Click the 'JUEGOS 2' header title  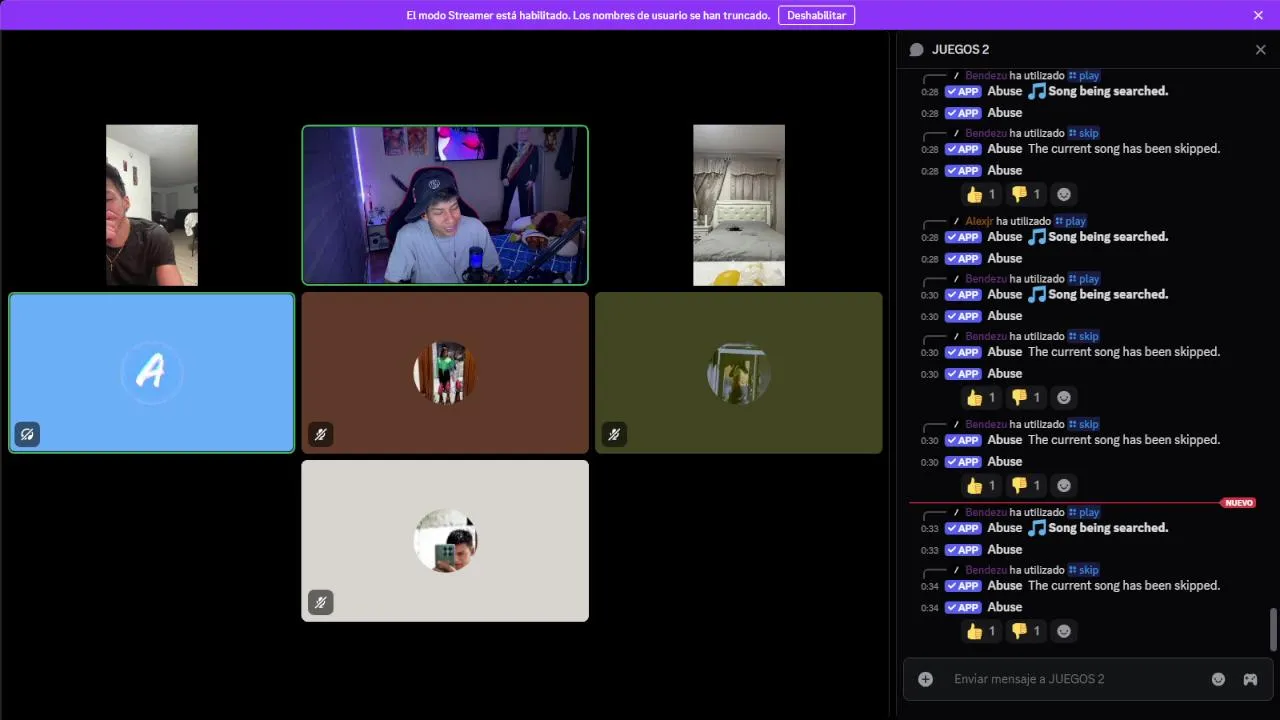[x=960, y=50]
